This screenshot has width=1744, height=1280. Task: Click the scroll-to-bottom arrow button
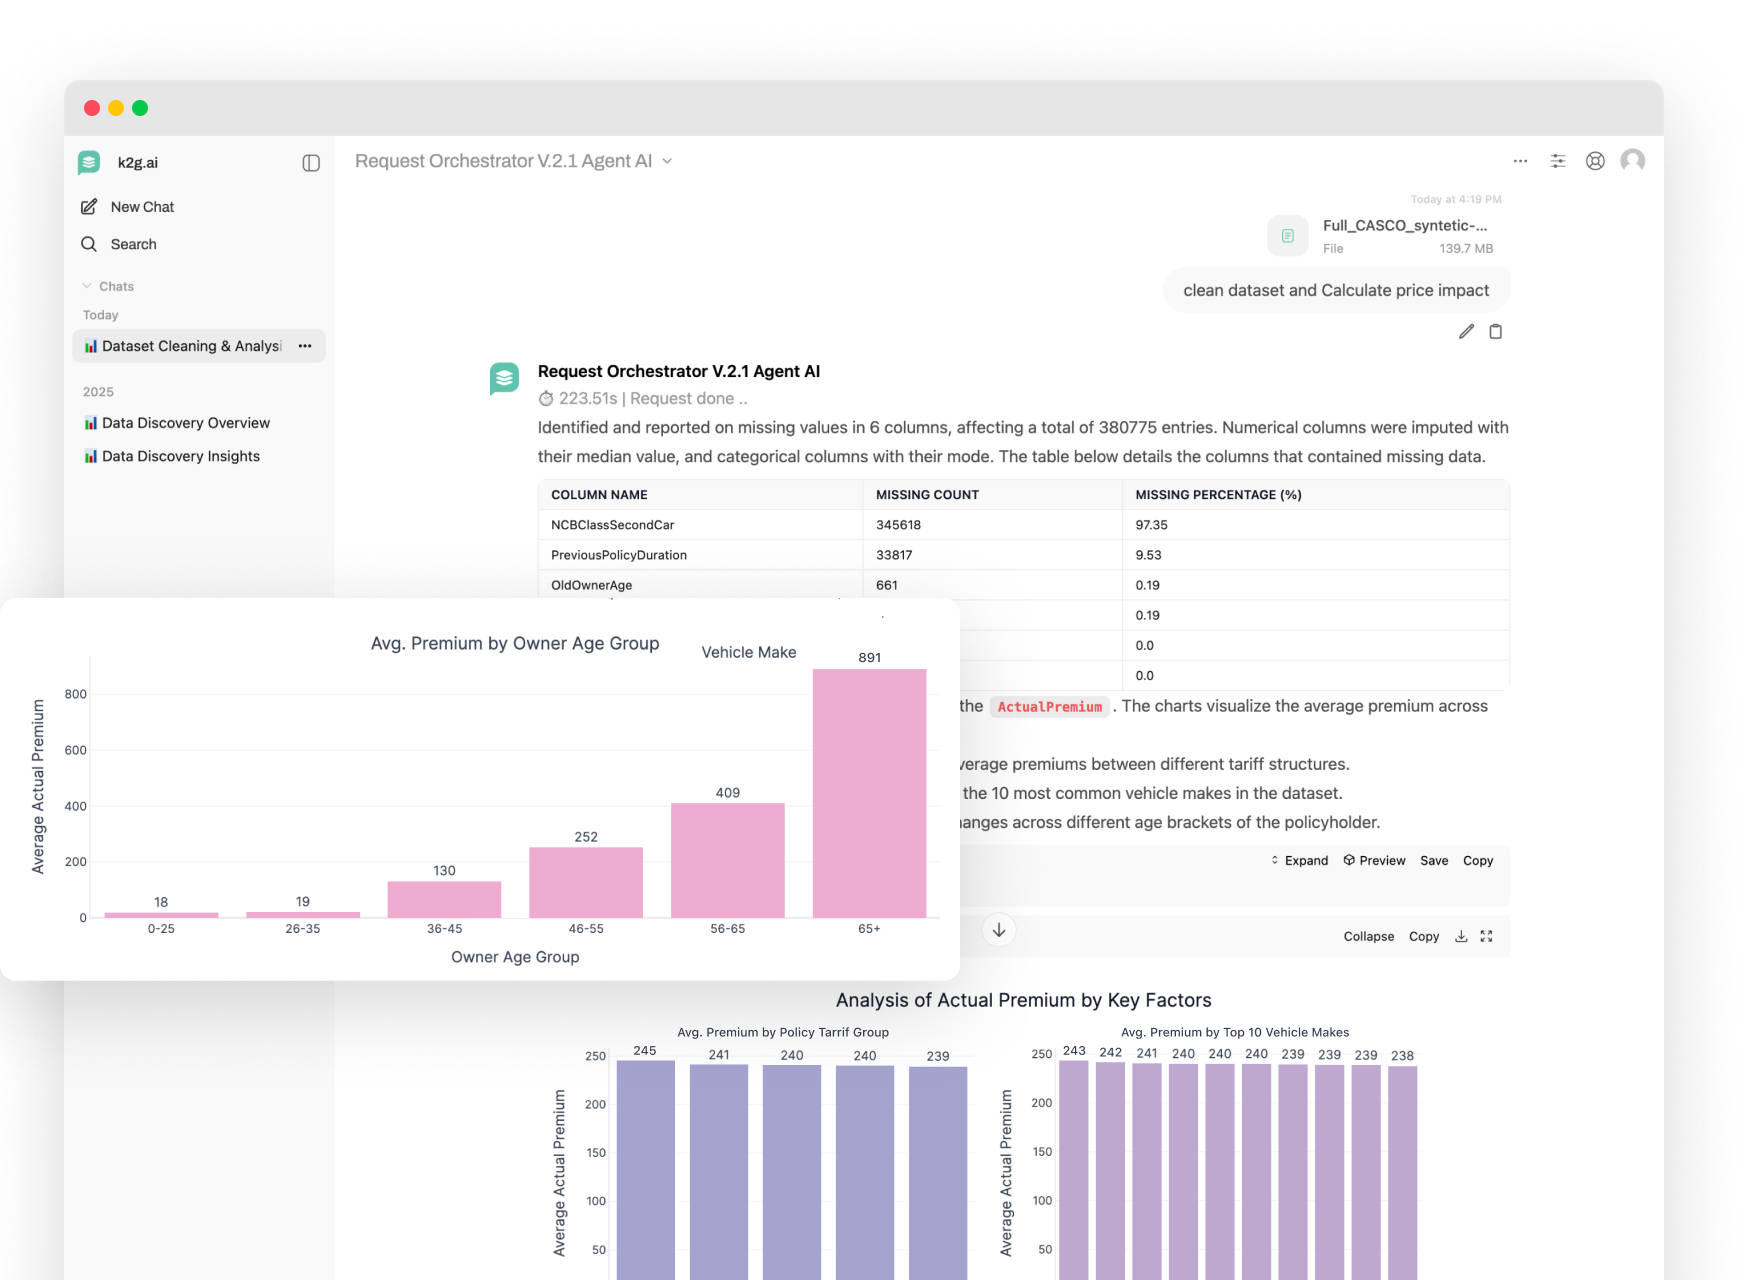999,930
